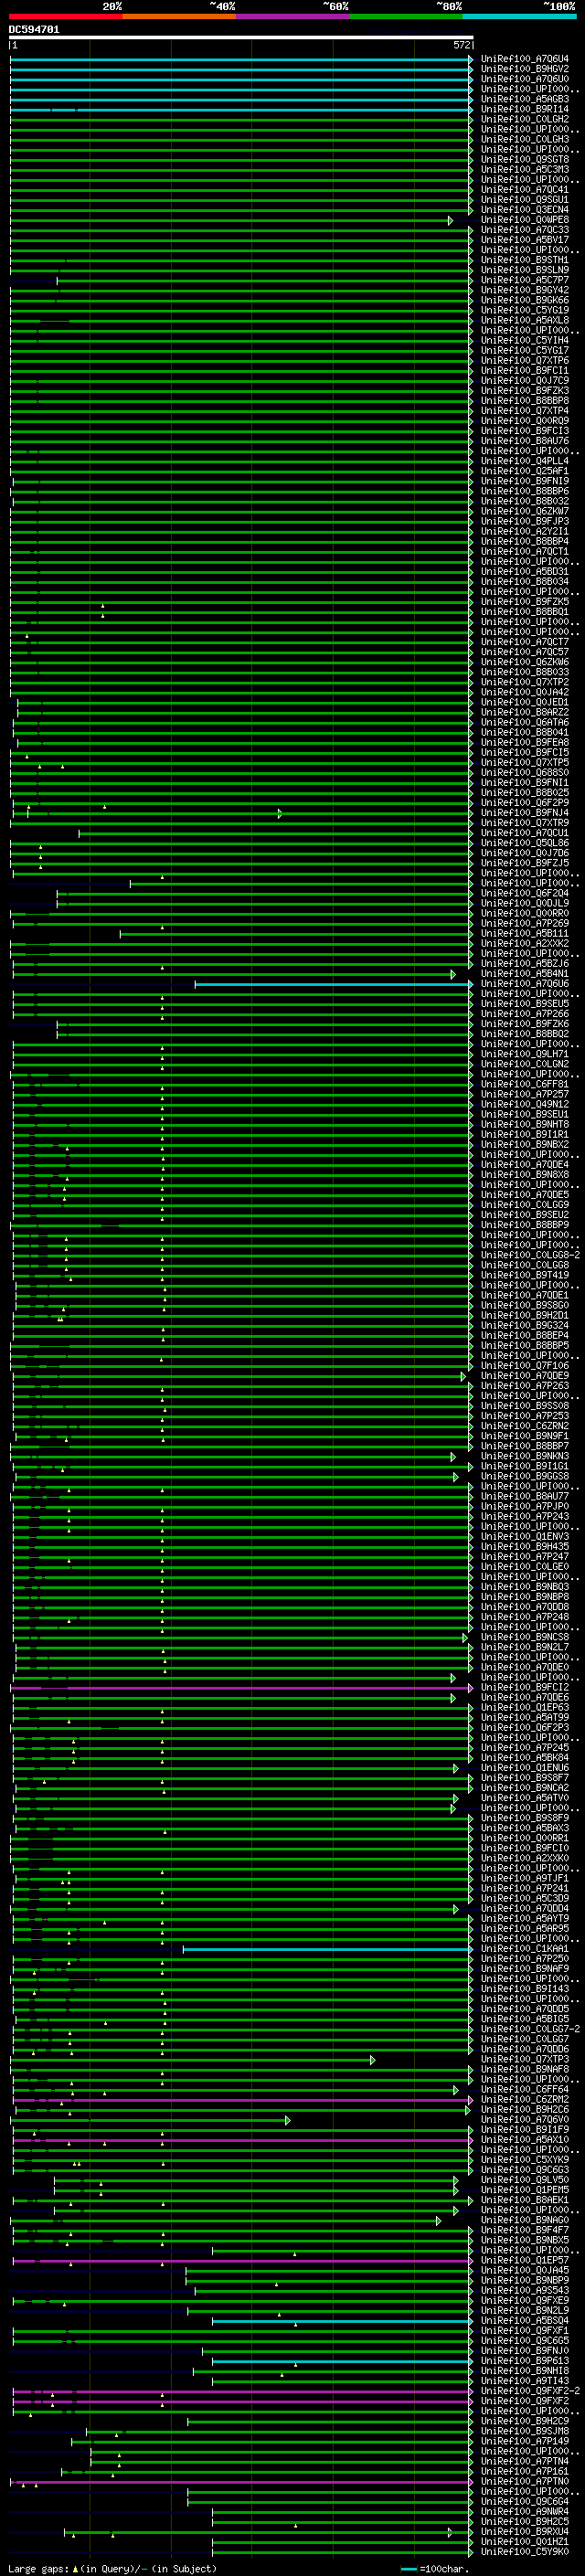
Task: Select label UniRef100_B9T419
Action: [525, 1275]
